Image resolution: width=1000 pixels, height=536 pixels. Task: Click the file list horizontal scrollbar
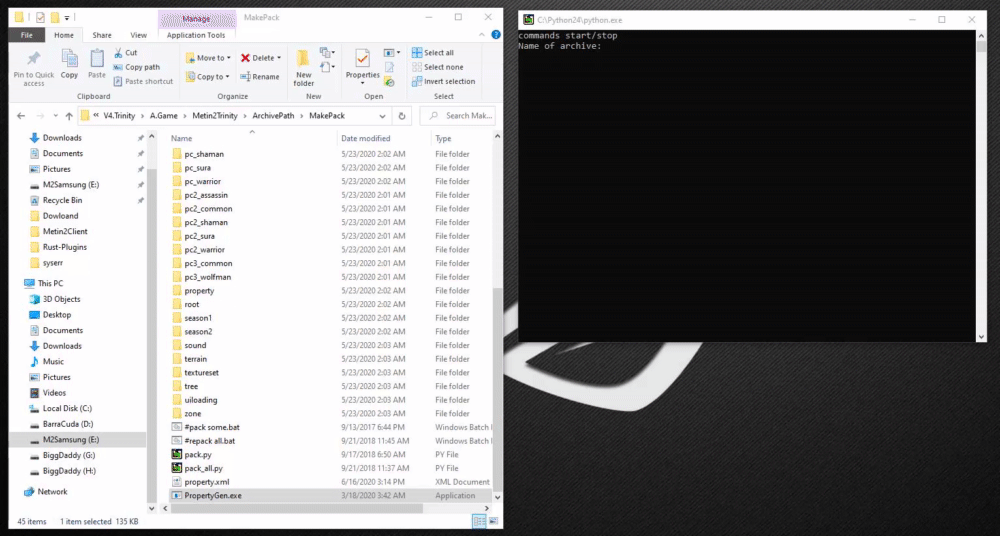point(297,509)
